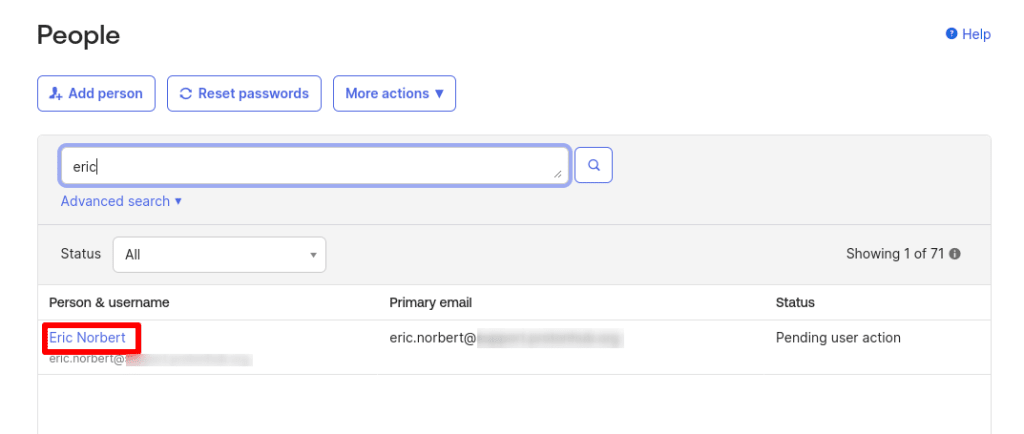This screenshot has height=434, width=1024.
Task: Open the More actions dropdown
Action: (394, 93)
